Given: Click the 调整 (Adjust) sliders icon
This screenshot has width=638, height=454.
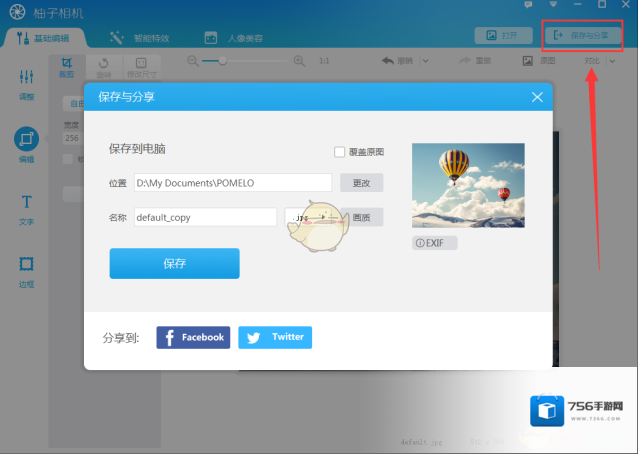Looking at the screenshot, I should click(26, 78).
